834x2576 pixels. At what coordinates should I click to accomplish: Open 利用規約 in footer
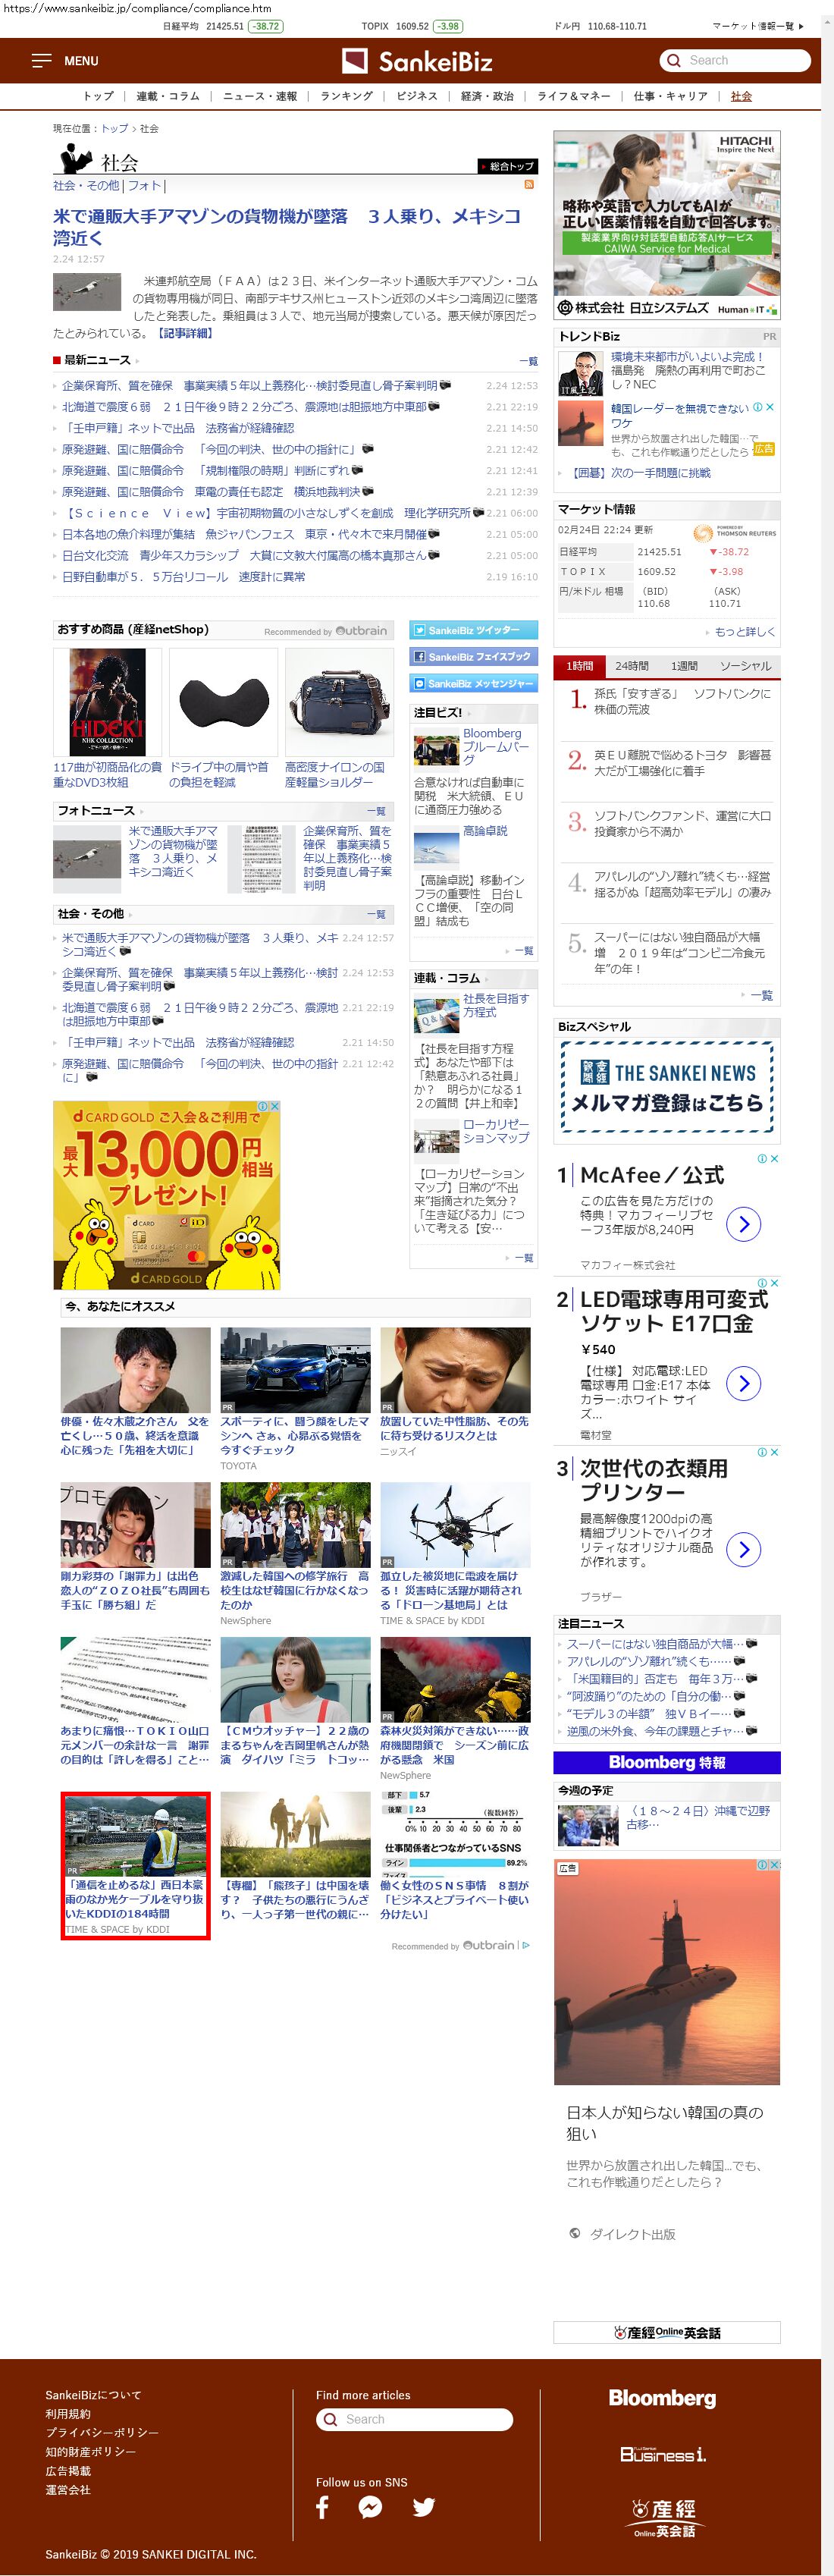[68, 2414]
